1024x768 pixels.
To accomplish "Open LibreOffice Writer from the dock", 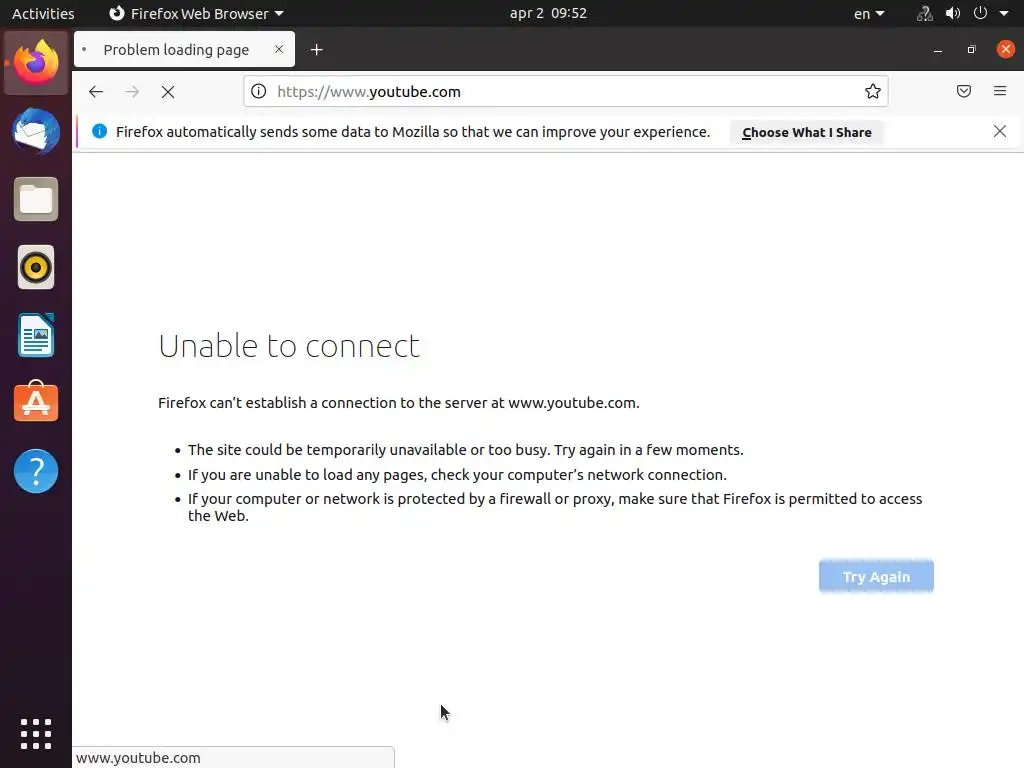I will pos(36,335).
